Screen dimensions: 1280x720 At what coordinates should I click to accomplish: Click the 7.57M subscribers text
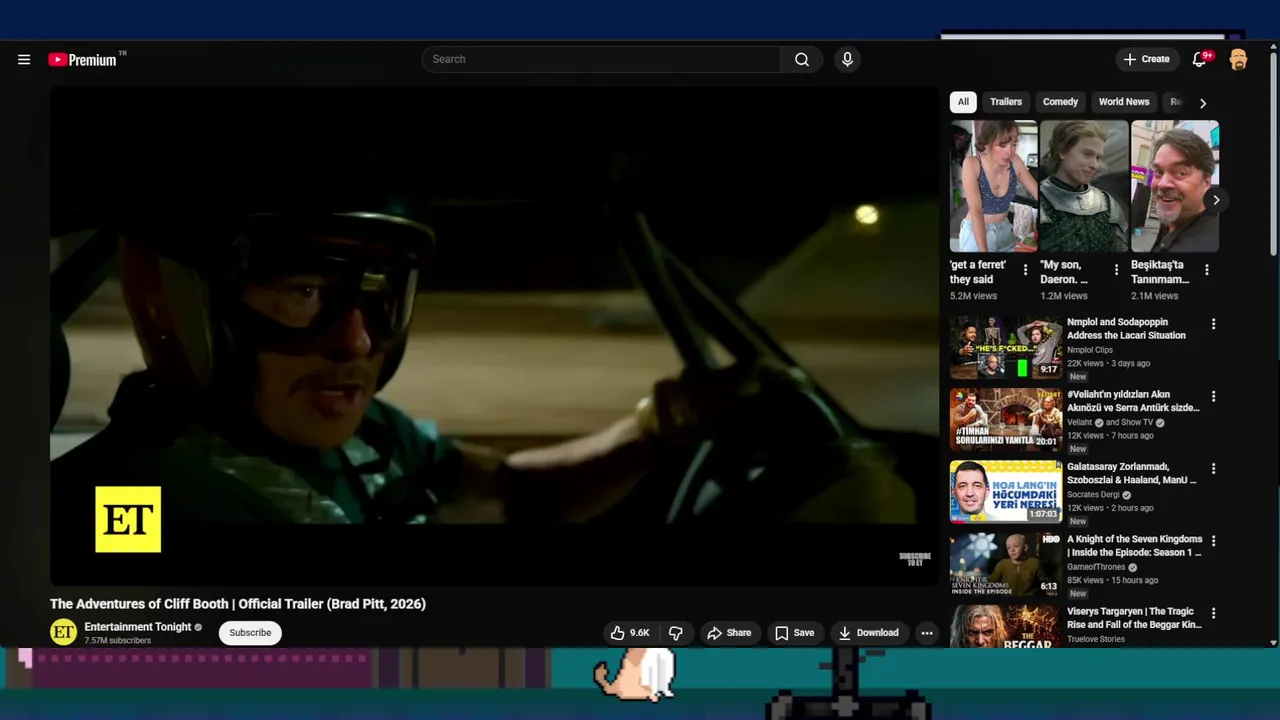(x=118, y=640)
